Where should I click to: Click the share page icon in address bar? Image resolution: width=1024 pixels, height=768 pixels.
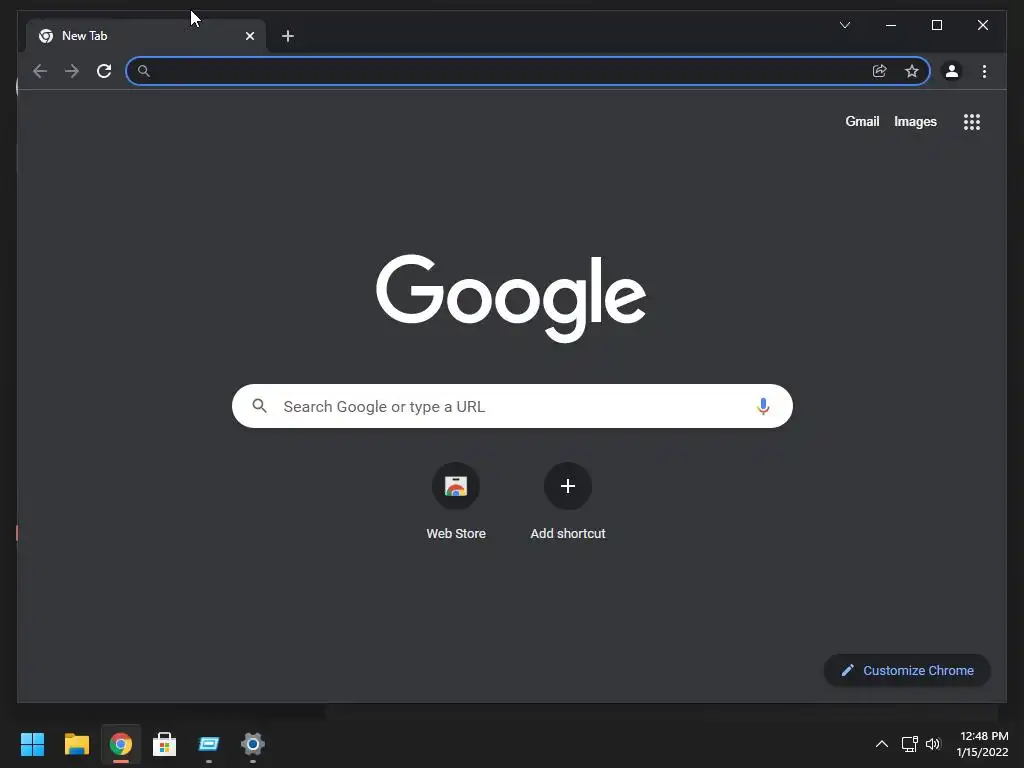tap(880, 71)
